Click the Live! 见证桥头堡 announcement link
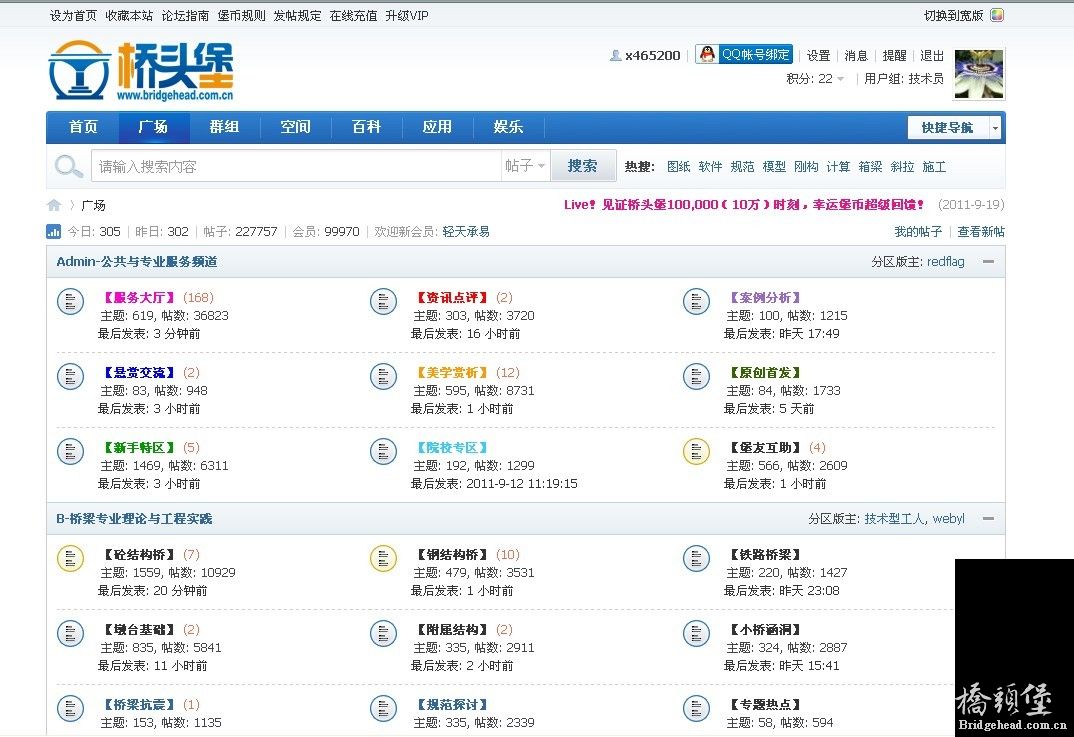The height and width of the screenshot is (737, 1074). coord(744,204)
